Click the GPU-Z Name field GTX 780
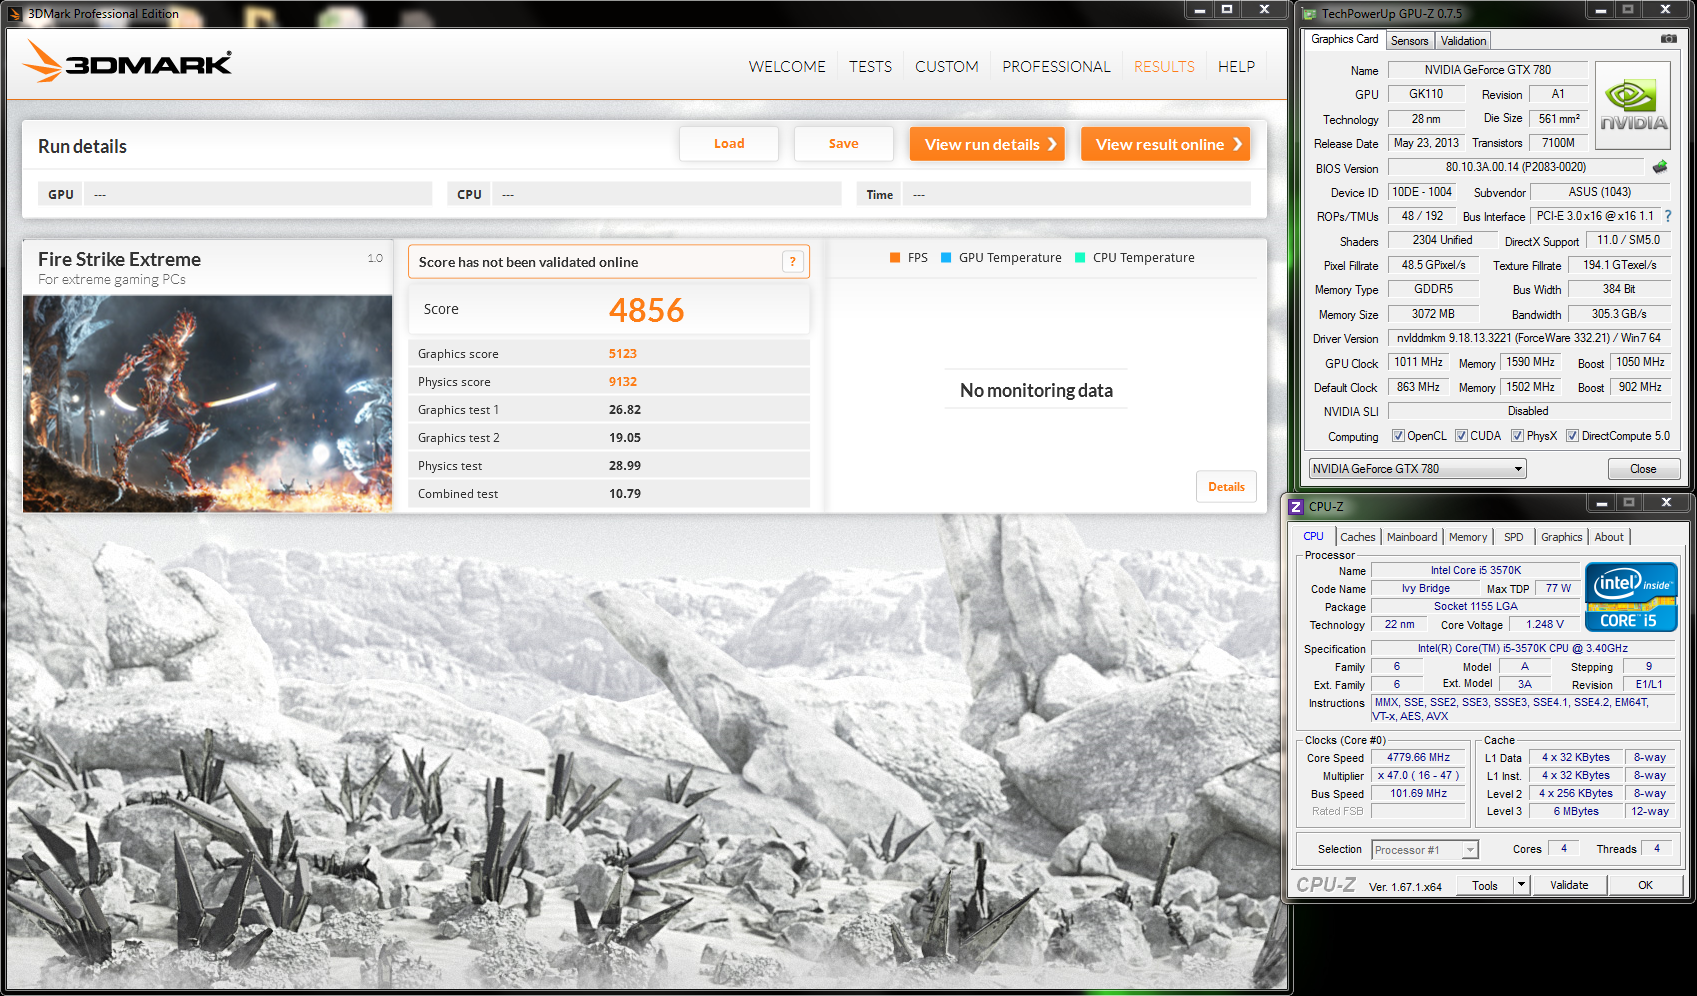This screenshot has width=1697, height=996. pos(1487,70)
